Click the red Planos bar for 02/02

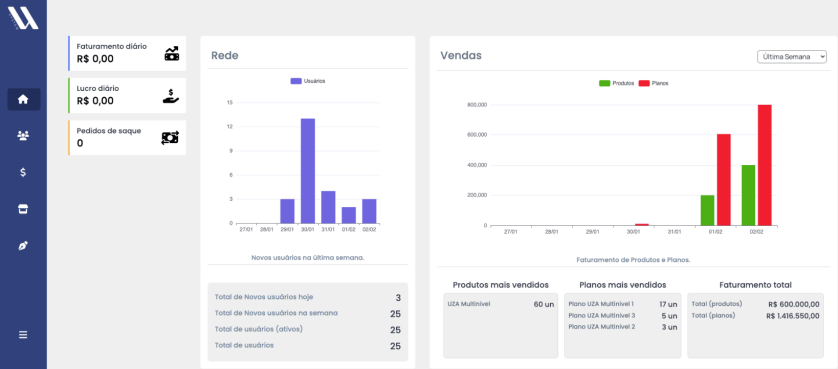[764, 165]
